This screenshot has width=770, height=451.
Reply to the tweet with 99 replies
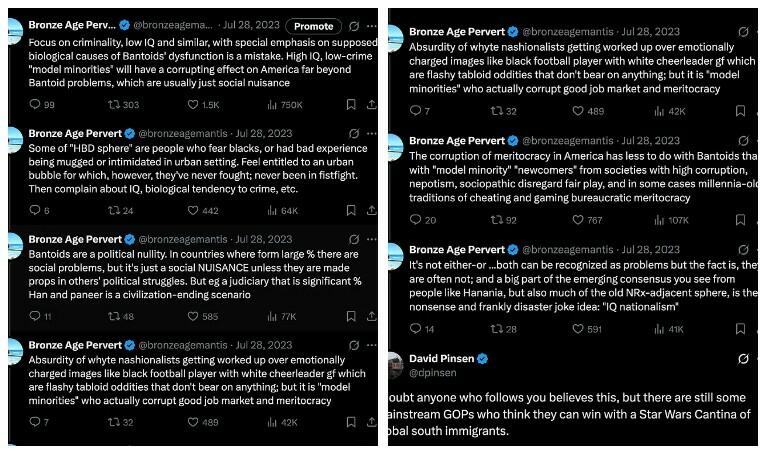[x=35, y=105]
